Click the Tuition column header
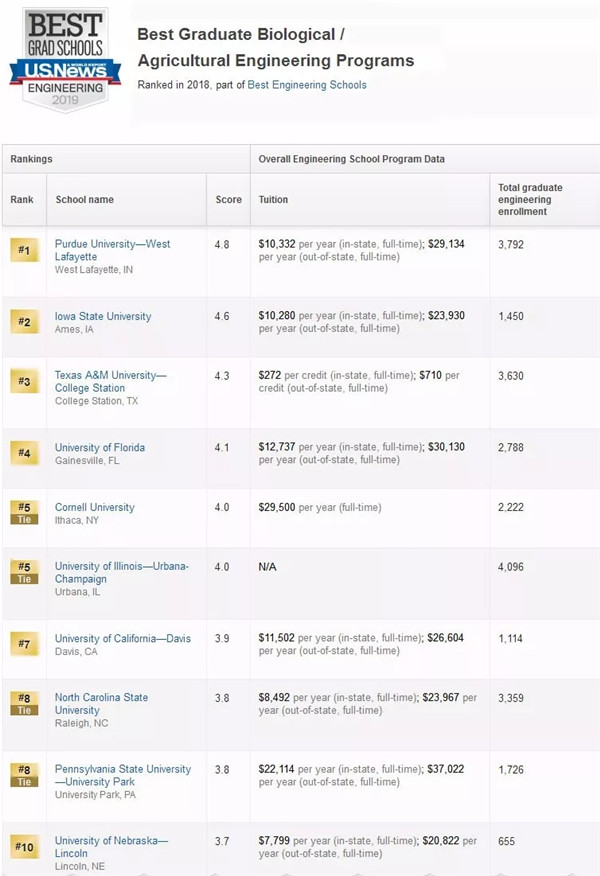The image size is (600, 876). point(273,199)
